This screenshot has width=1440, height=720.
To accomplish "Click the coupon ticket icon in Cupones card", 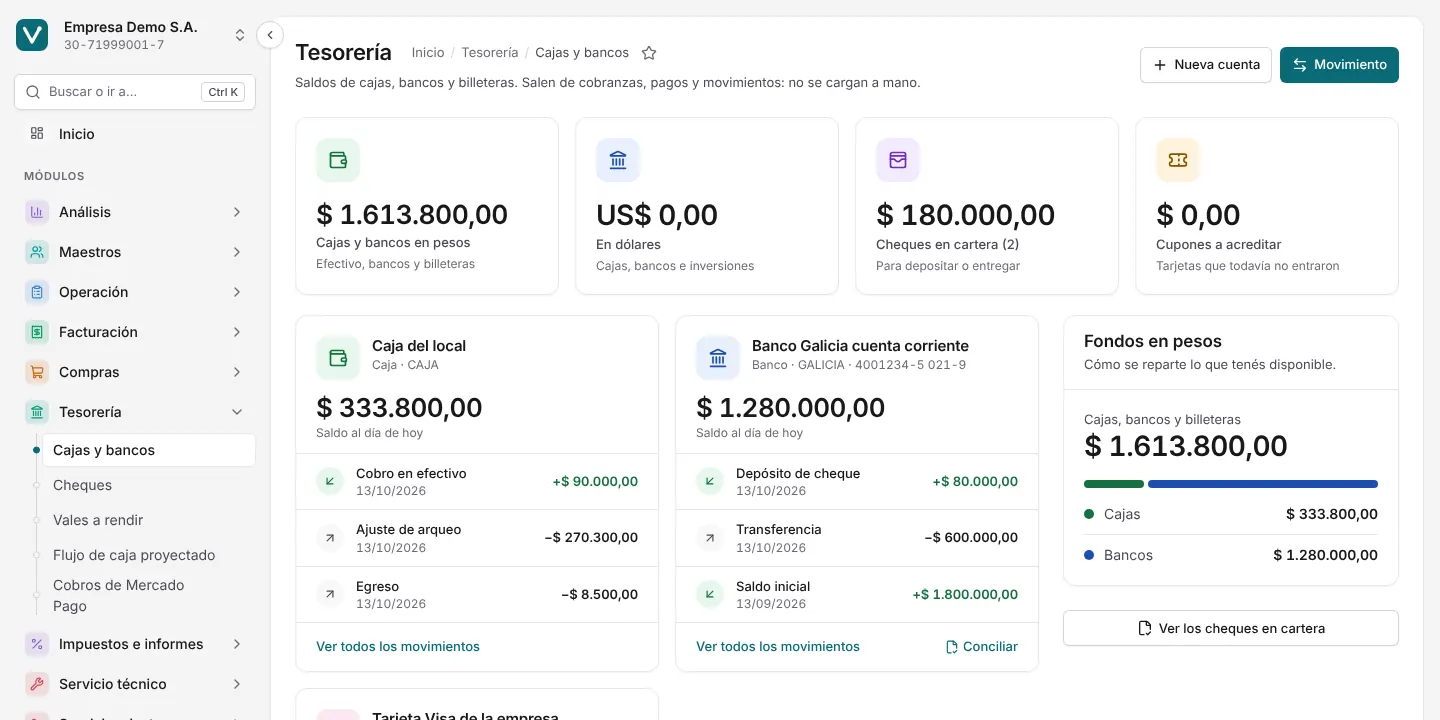I will tap(1178, 160).
